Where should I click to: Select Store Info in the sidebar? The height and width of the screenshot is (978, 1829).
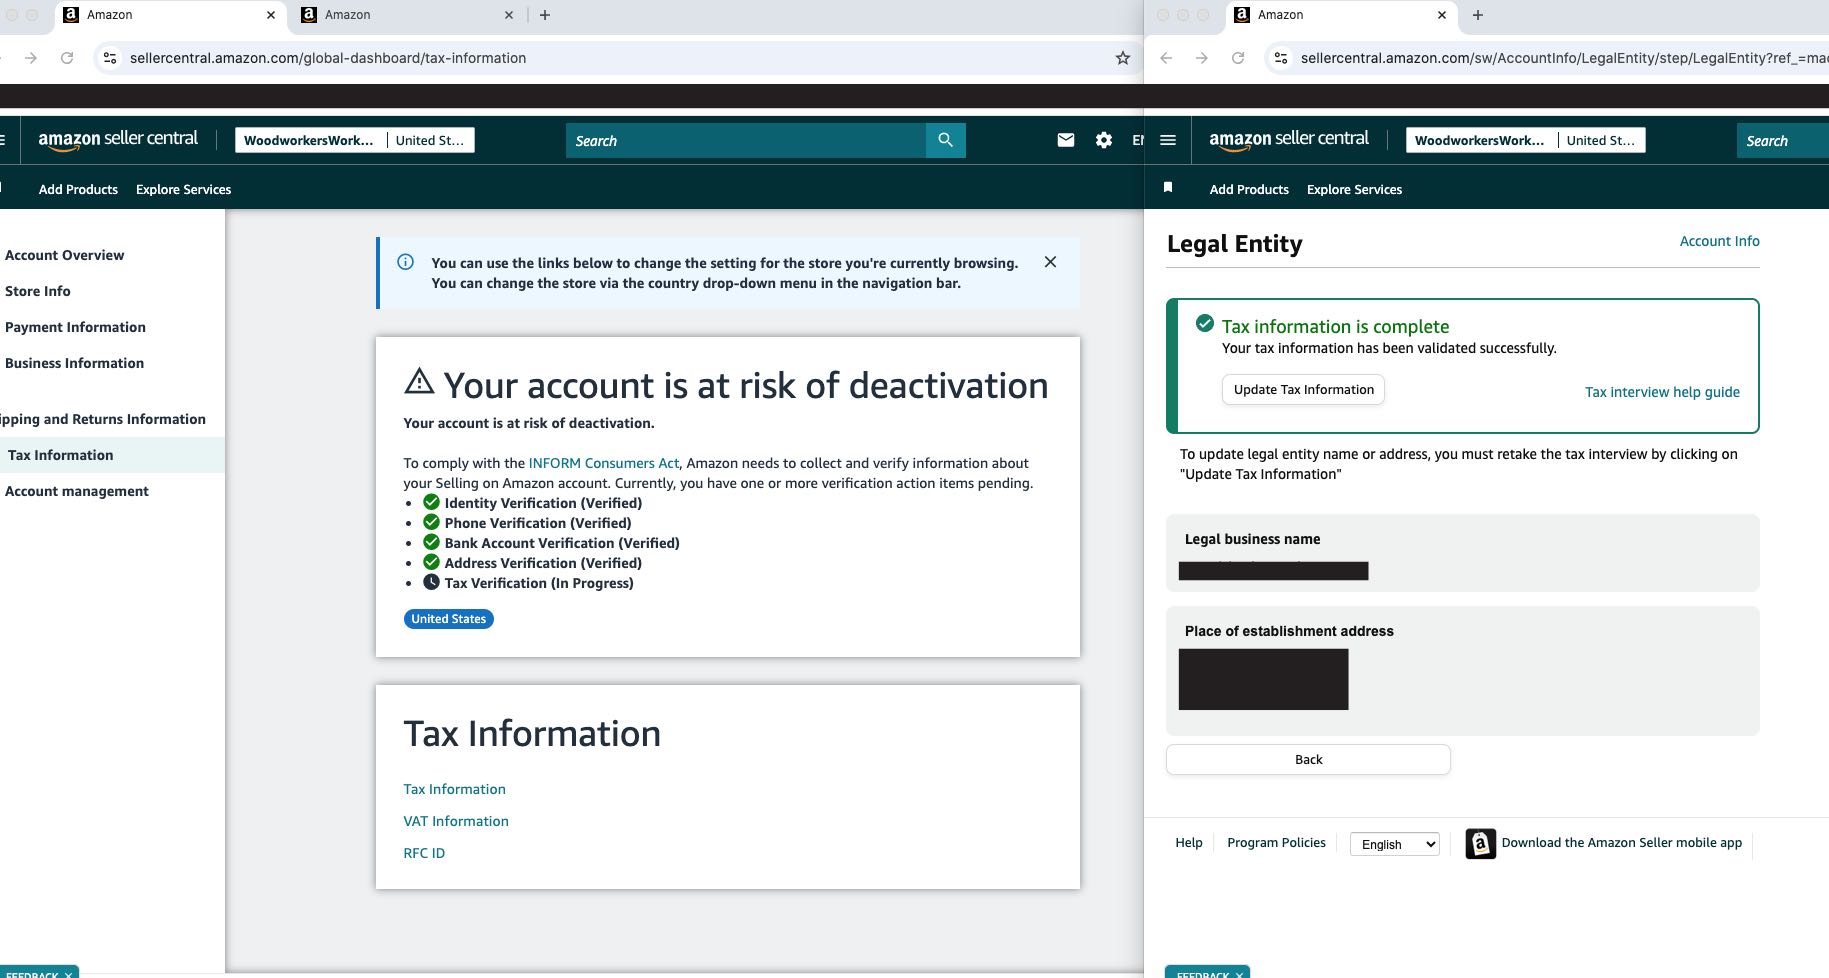(x=38, y=291)
